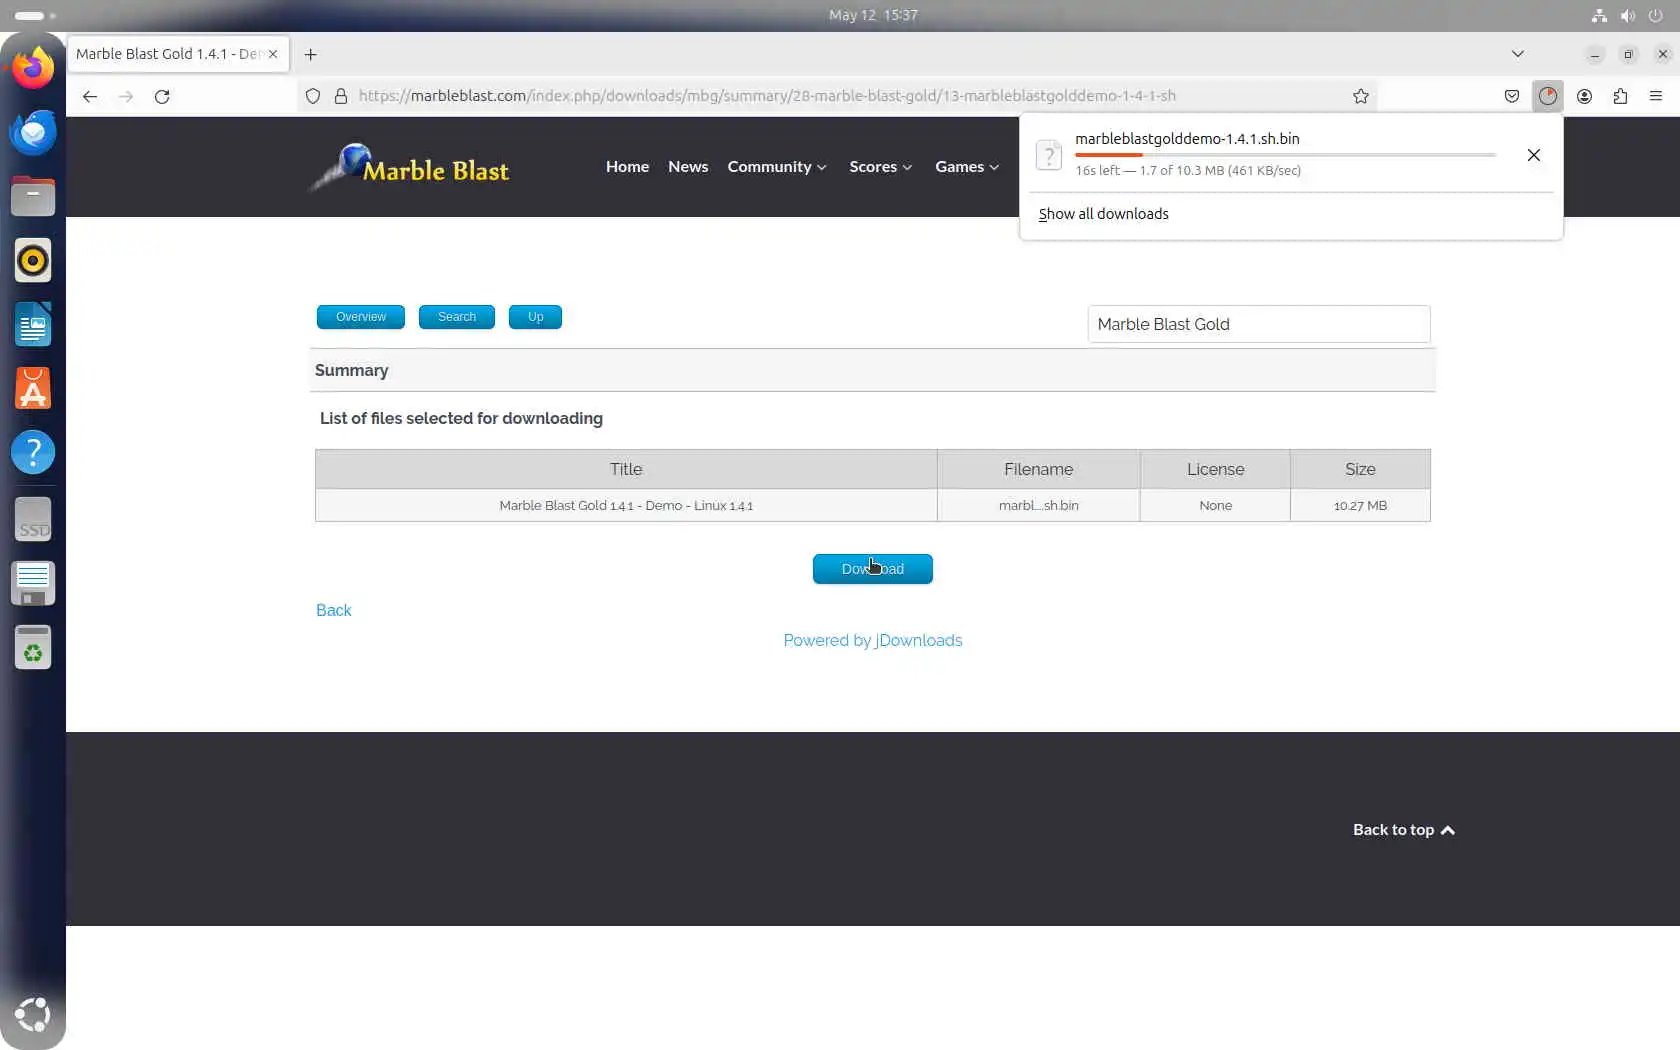Open the News section
This screenshot has height=1050, width=1680.
coord(688,167)
